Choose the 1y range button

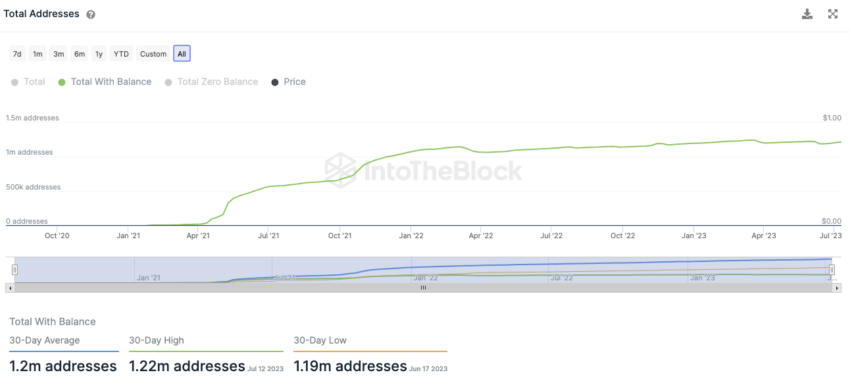click(x=99, y=54)
